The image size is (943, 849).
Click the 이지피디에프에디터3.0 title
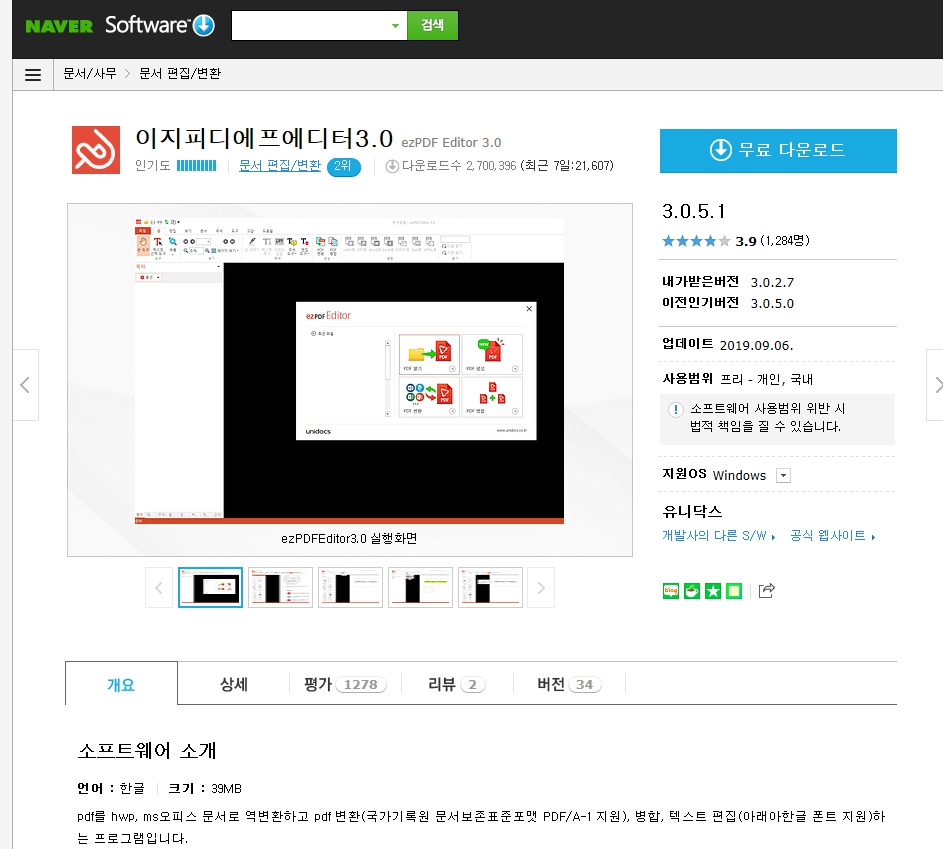tap(263, 139)
